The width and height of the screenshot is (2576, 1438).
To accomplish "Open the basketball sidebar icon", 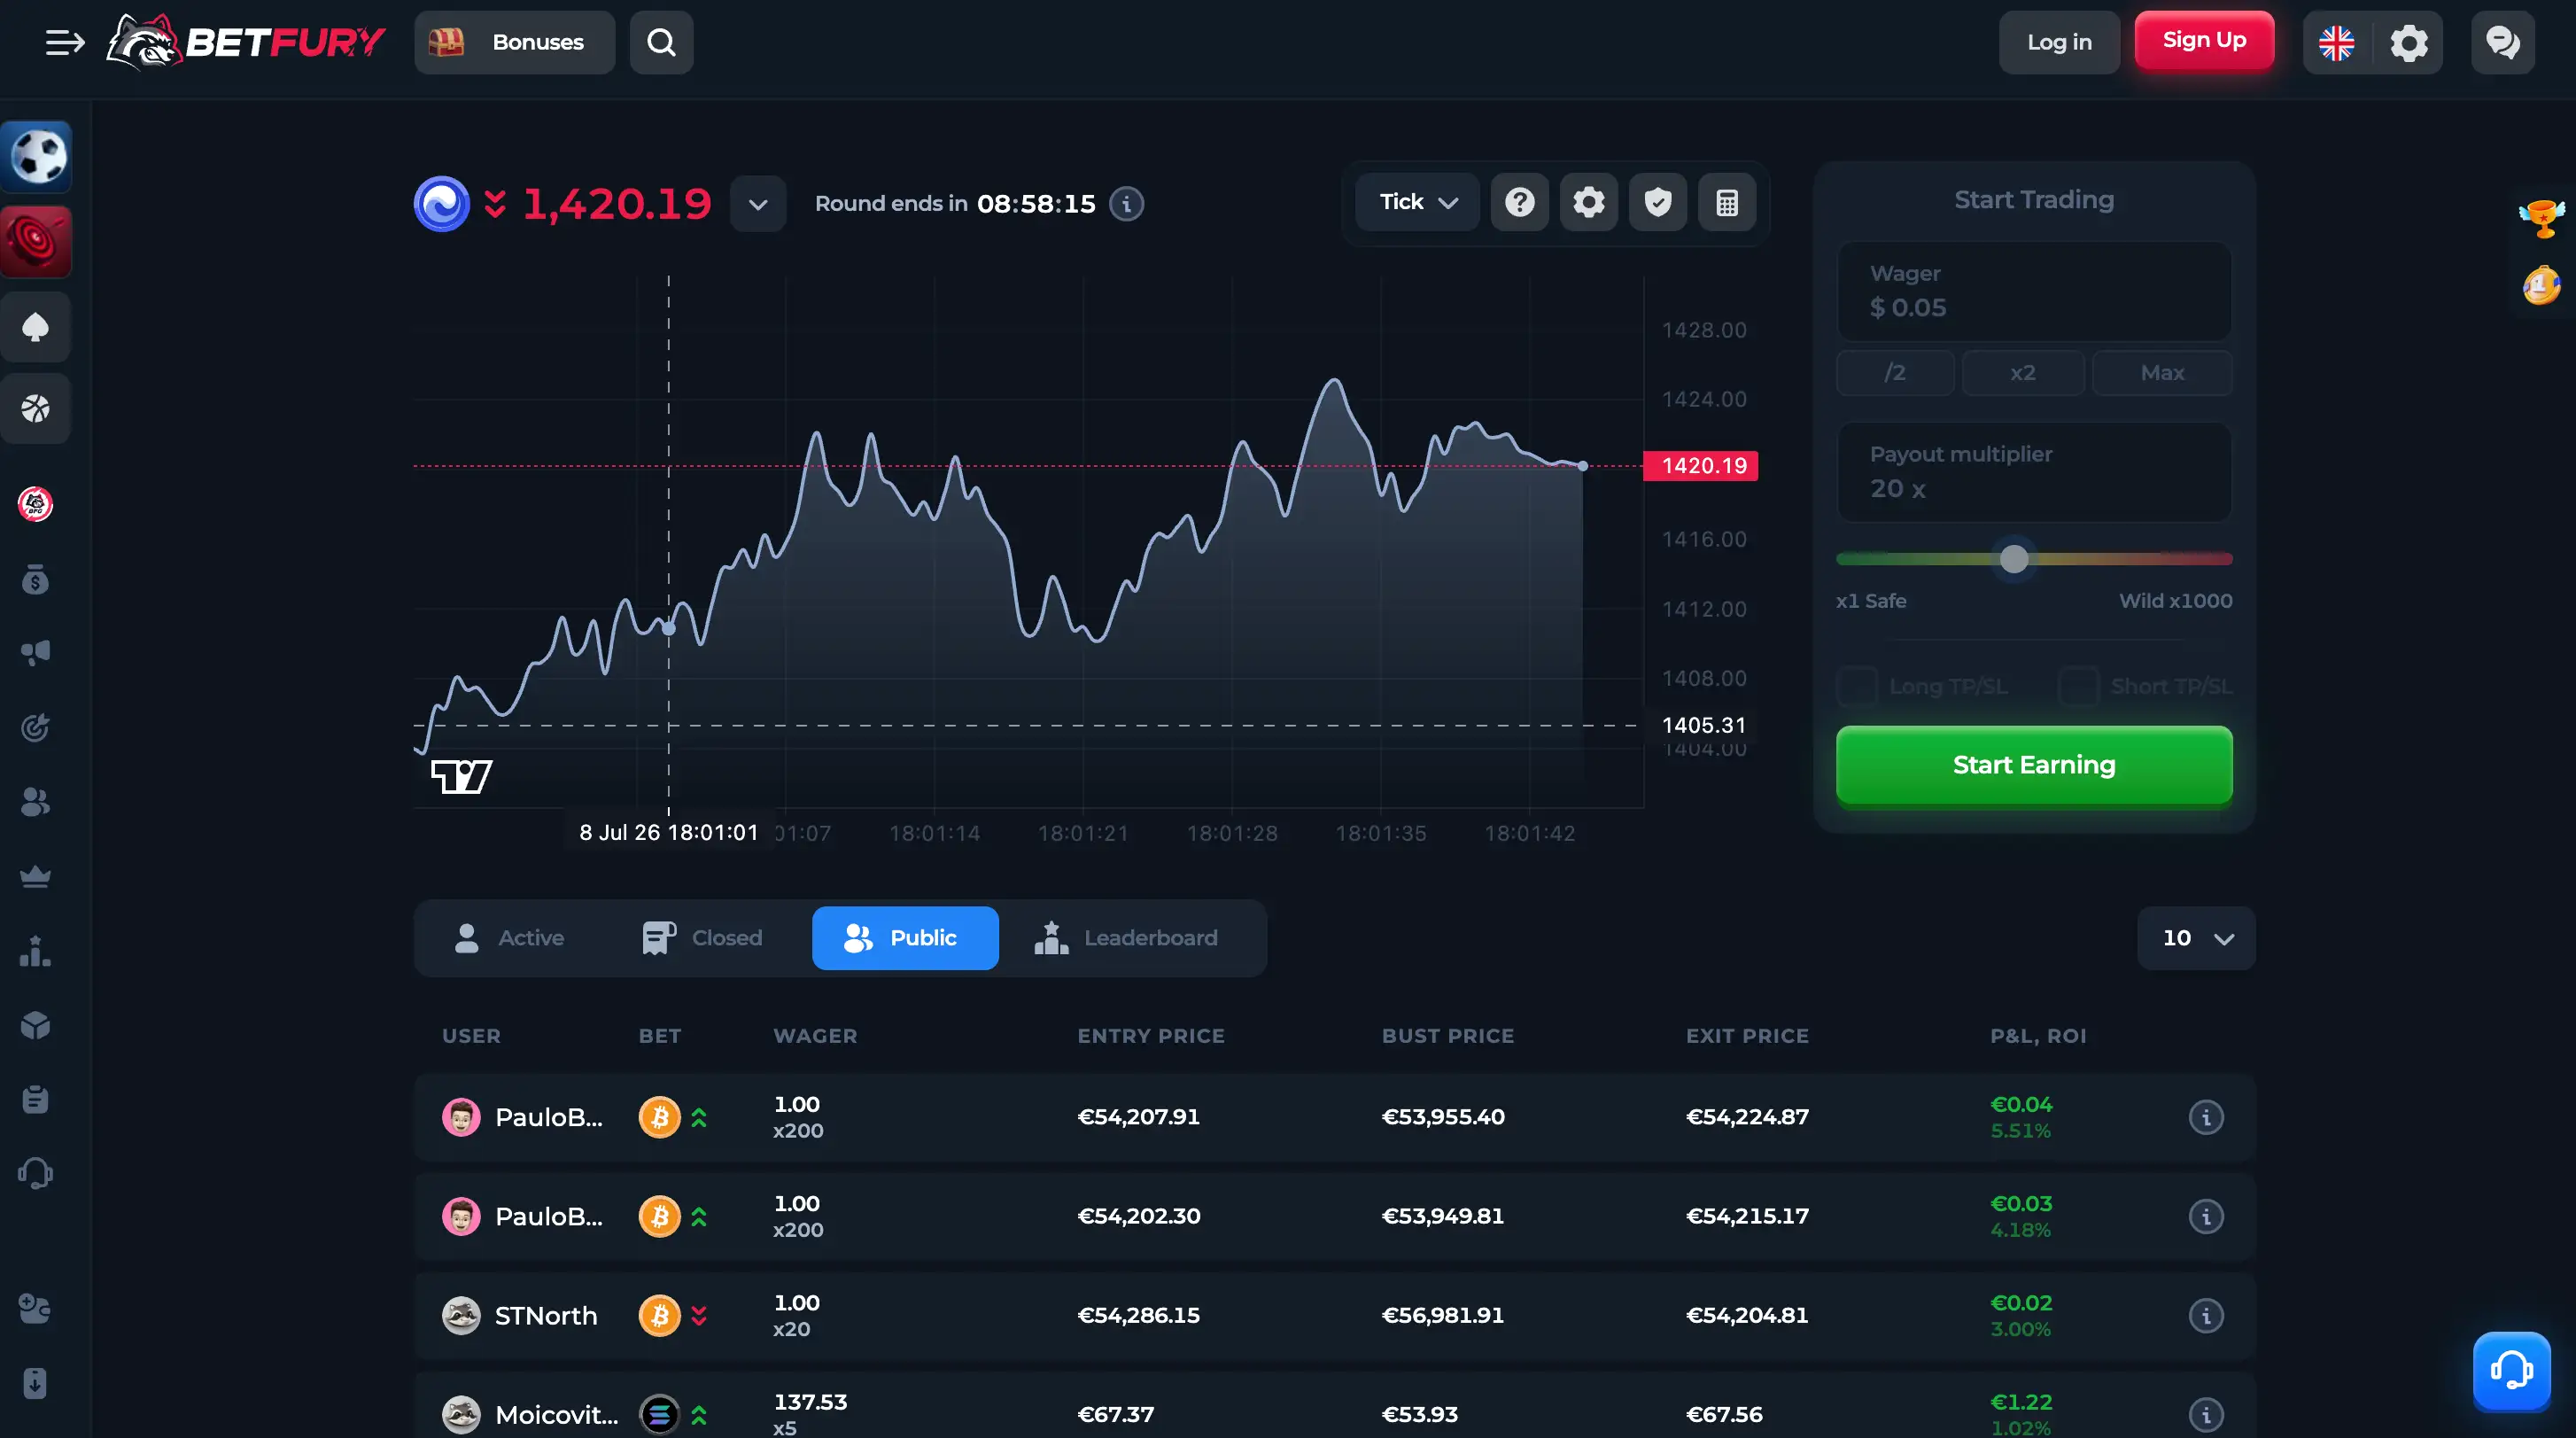I will tap(36, 408).
